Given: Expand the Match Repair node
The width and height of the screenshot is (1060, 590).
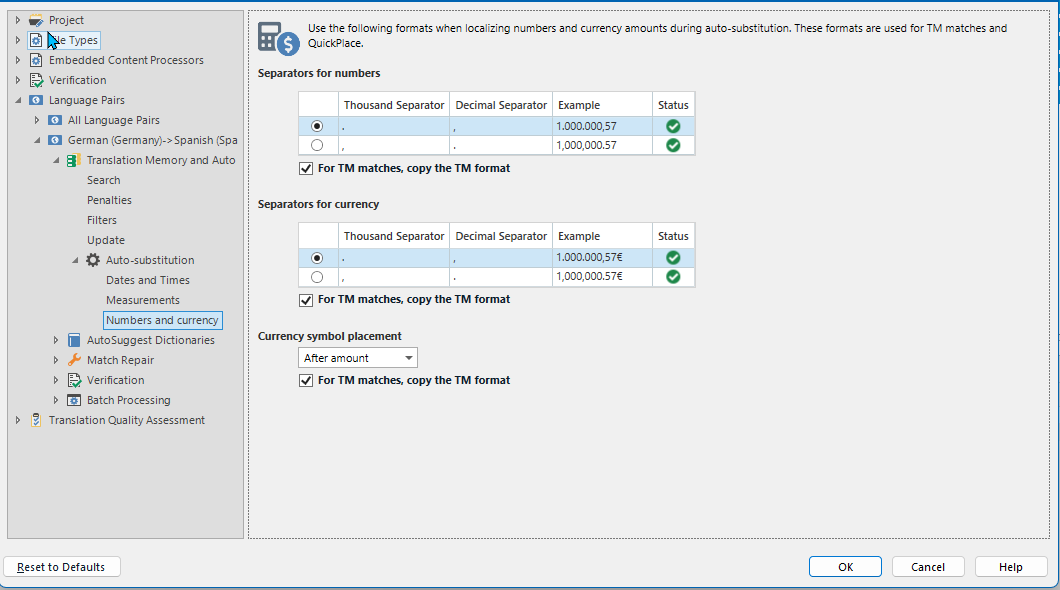Looking at the screenshot, I should point(56,360).
